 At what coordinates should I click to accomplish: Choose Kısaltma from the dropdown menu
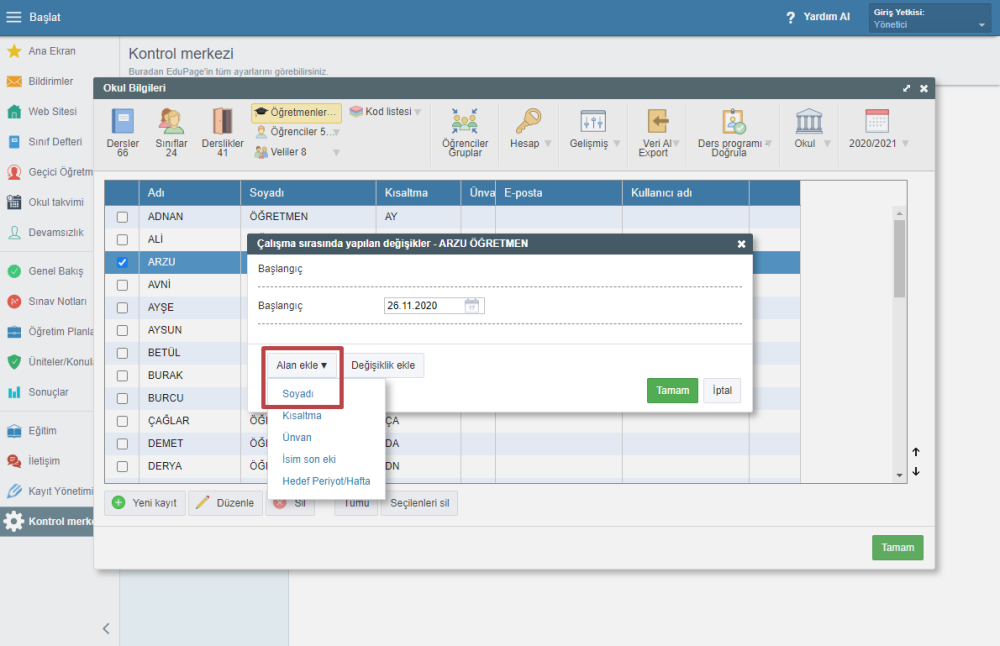click(302, 416)
